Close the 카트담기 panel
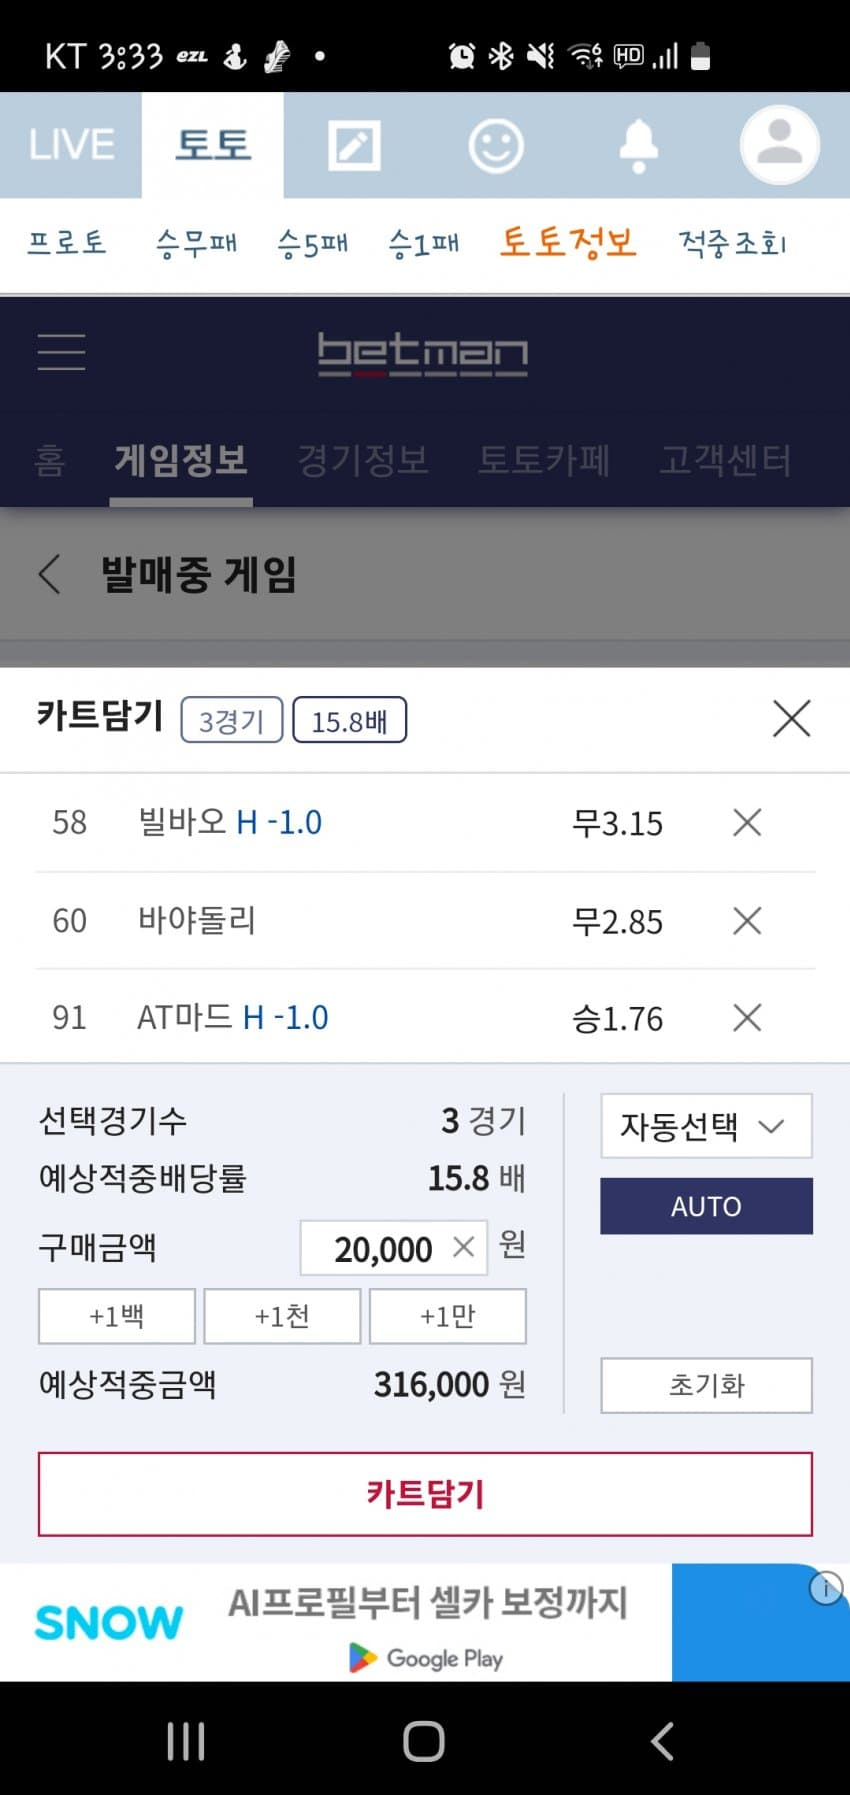 (x=791, y=719)
